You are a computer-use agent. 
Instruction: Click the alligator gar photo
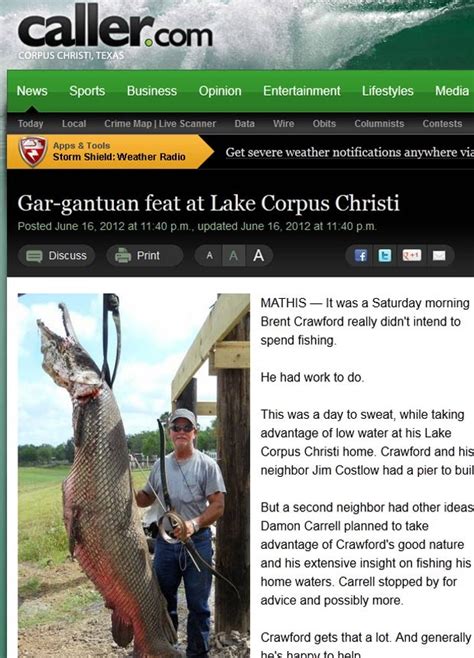click(134, 475)
